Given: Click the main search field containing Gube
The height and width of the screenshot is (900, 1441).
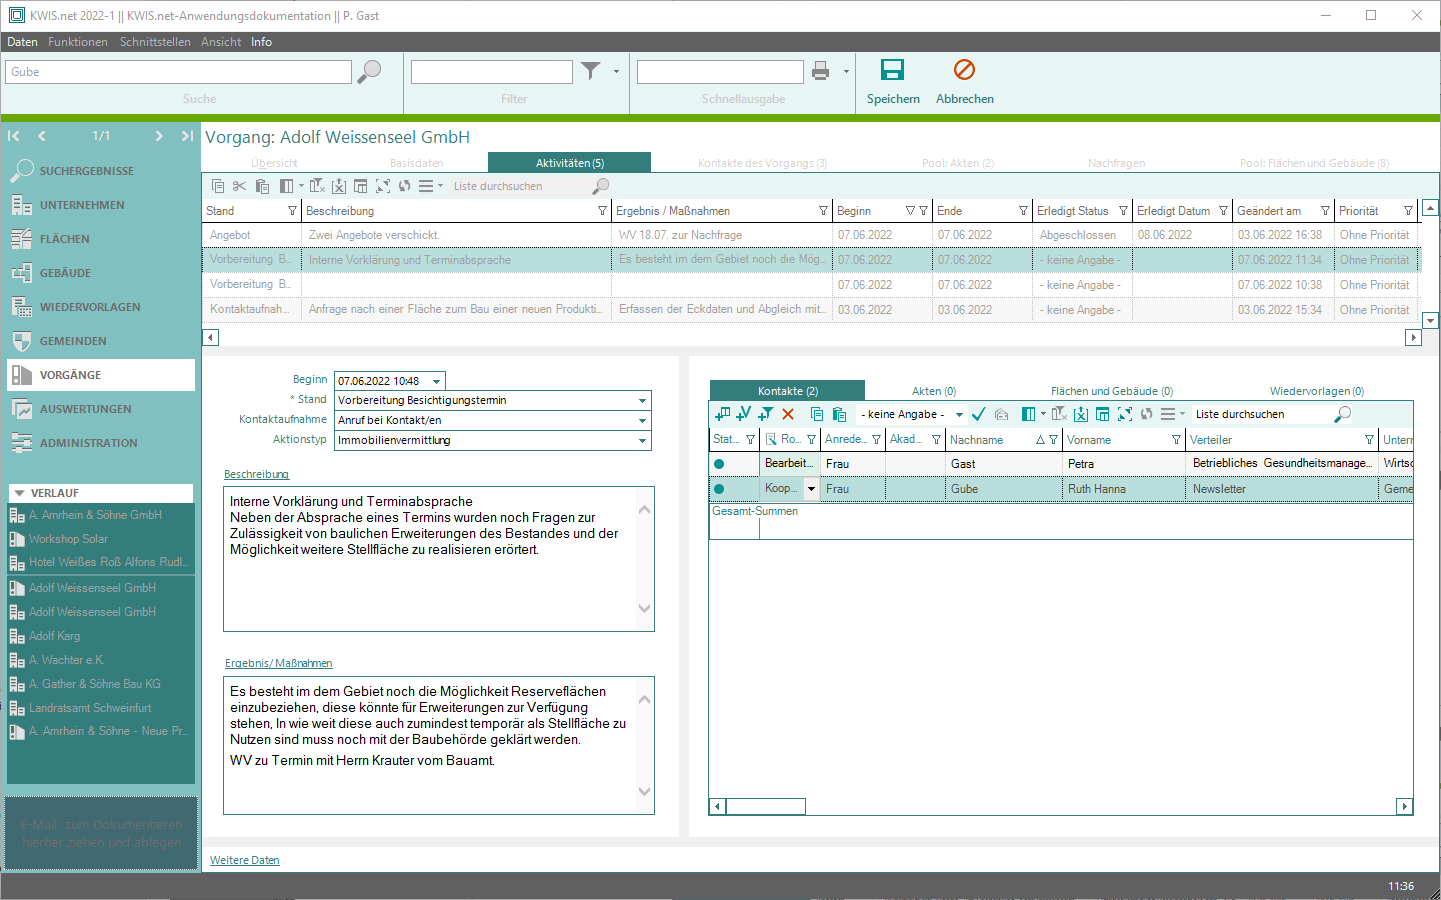Looking at the screenshot, I should [x=179, y=72].
